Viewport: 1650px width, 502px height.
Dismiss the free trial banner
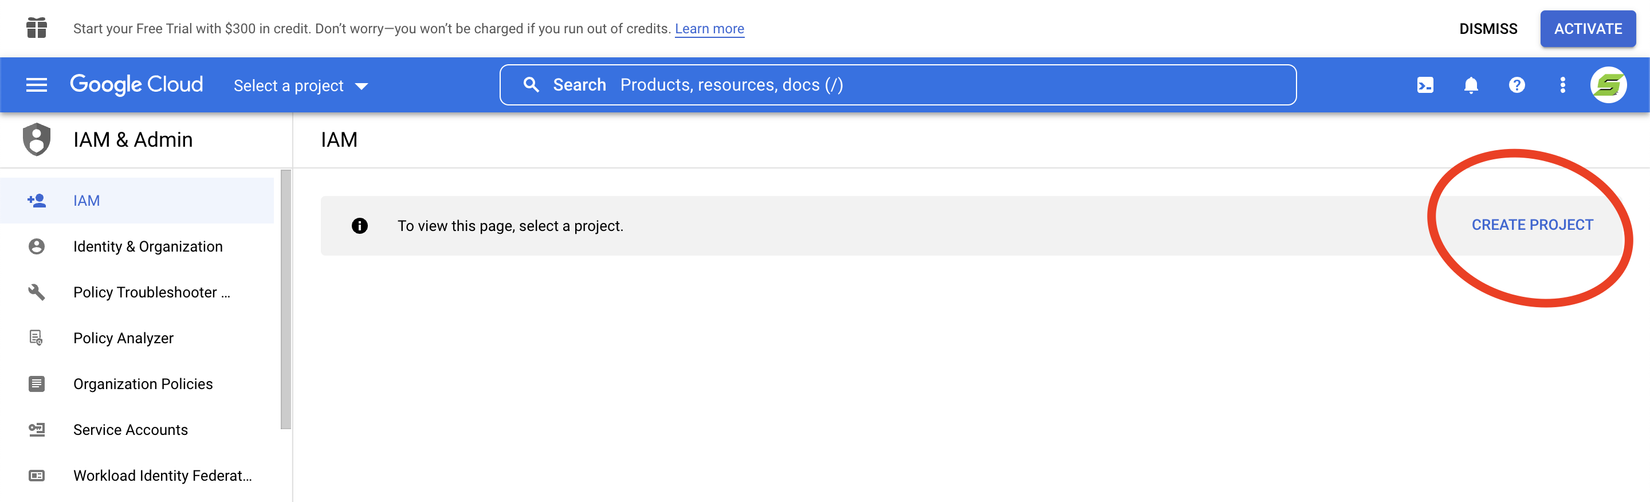tap(1488, 29)
